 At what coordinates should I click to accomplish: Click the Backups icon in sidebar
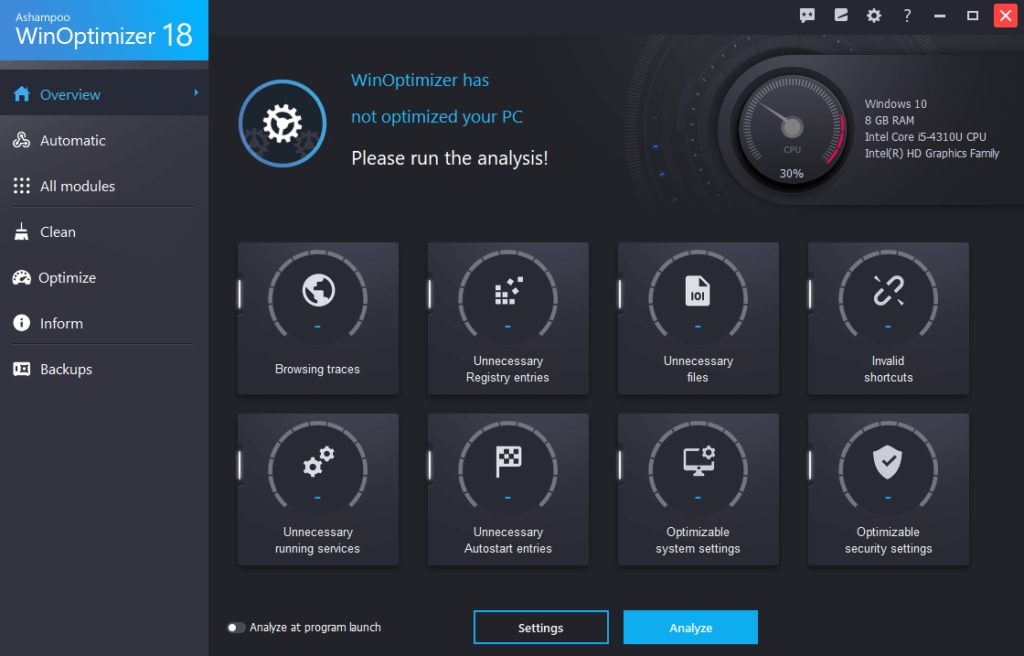tap(22, 369)
